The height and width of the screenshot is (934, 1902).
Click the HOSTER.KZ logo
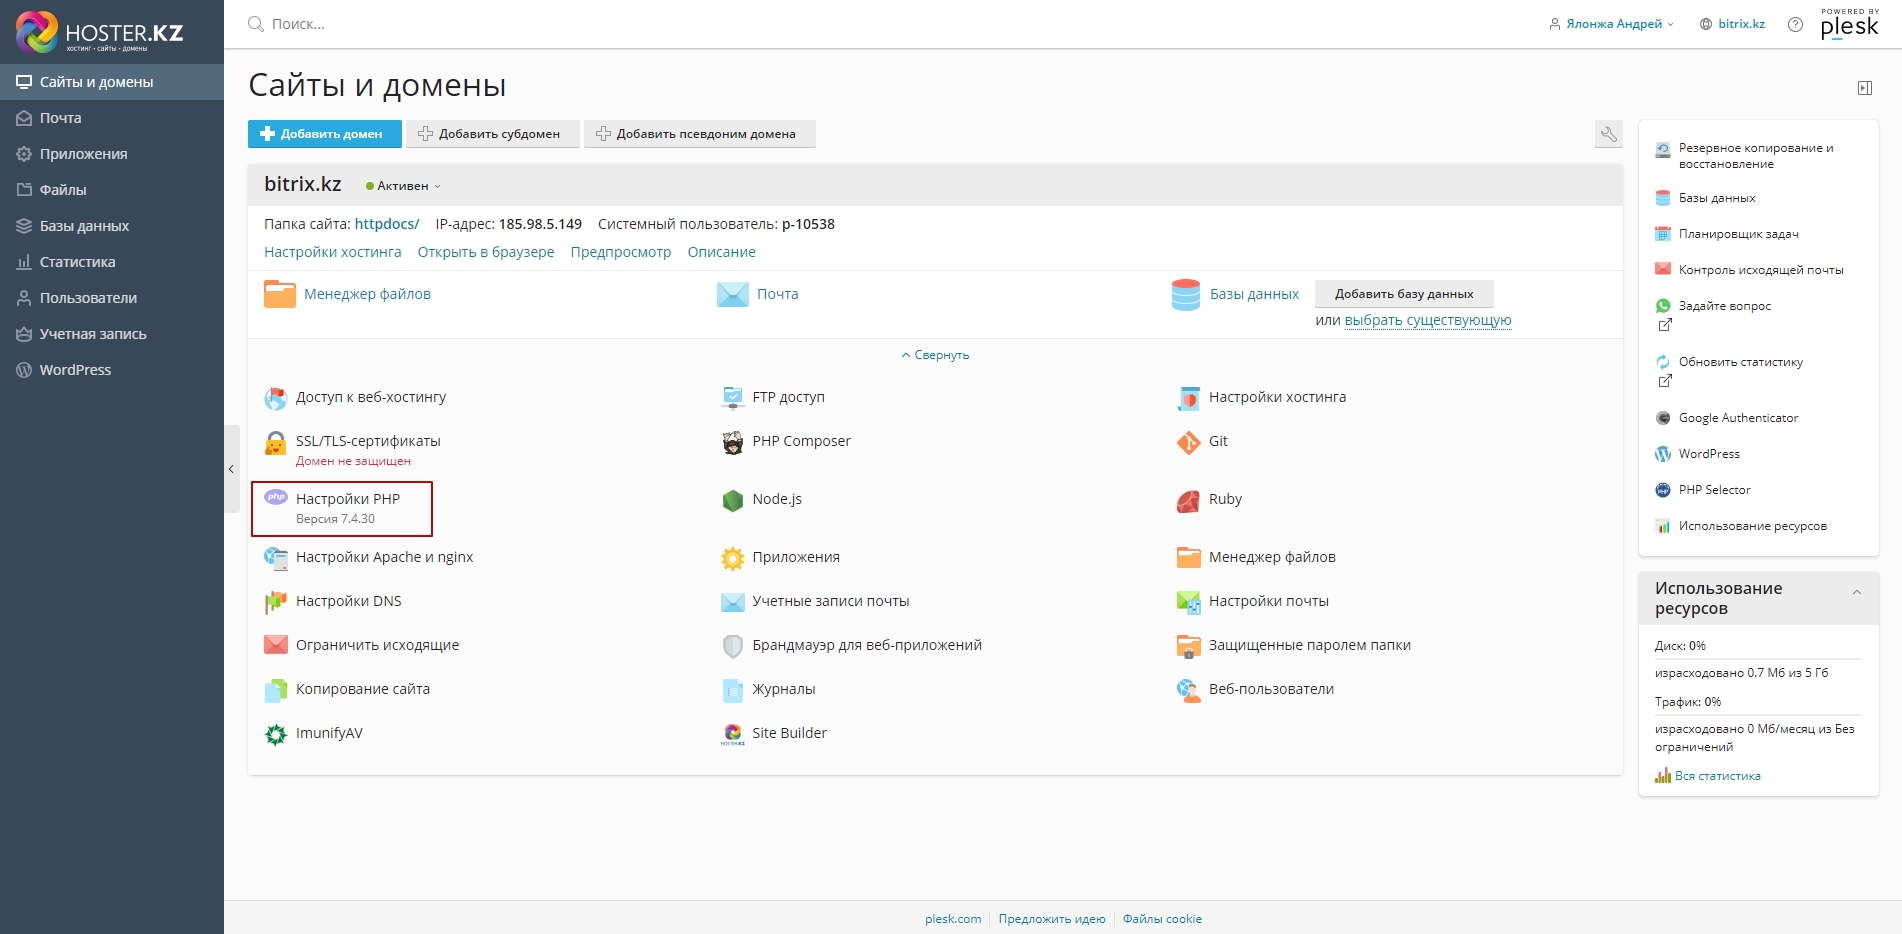[x=100, y=32]
